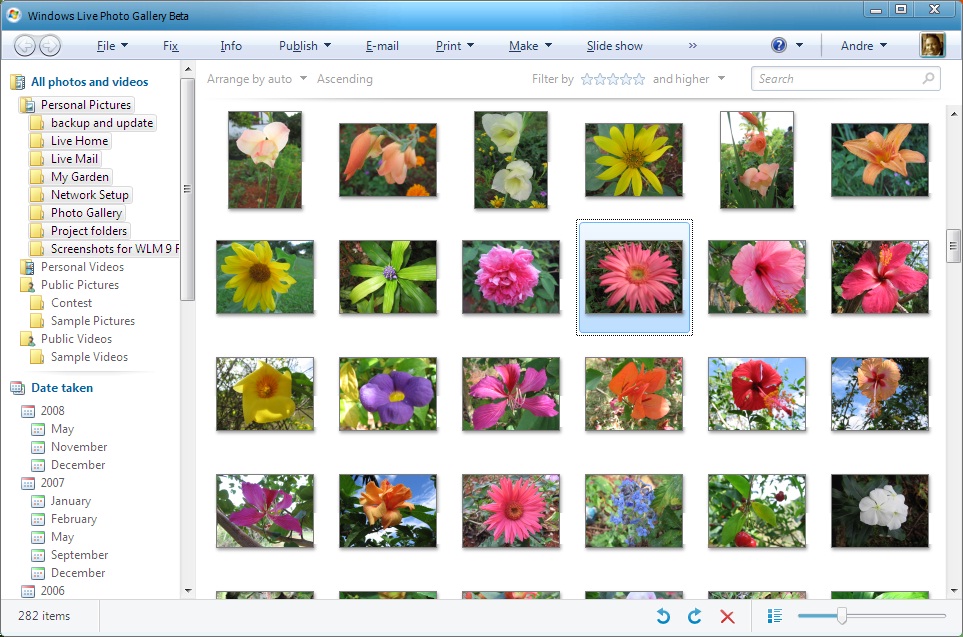Expand the 'and higher' filter dropdown
Screen dimensions: 963x637
pos(689,79)
